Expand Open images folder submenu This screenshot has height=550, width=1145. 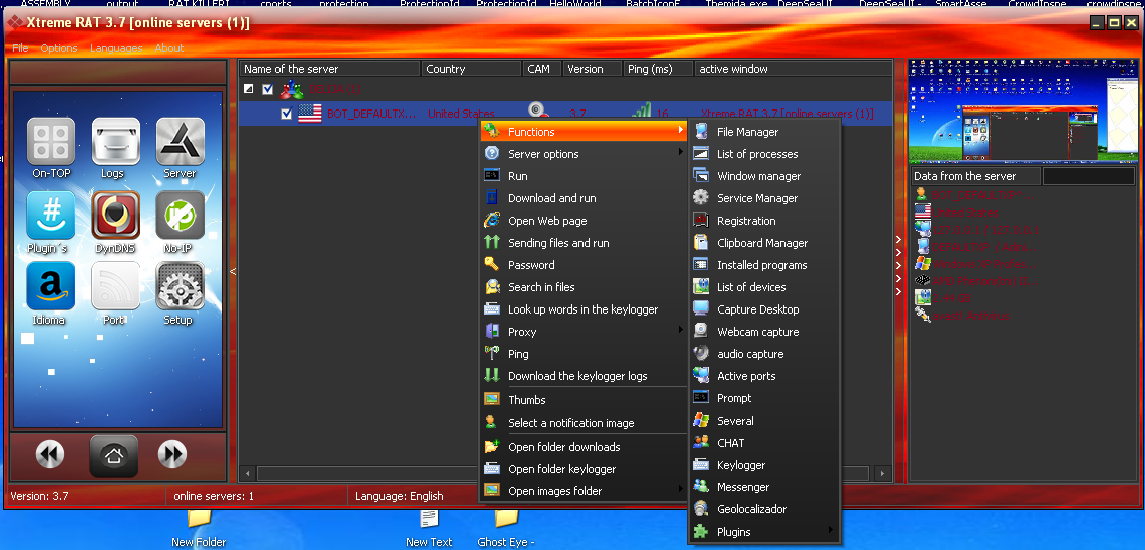[584, 491]
